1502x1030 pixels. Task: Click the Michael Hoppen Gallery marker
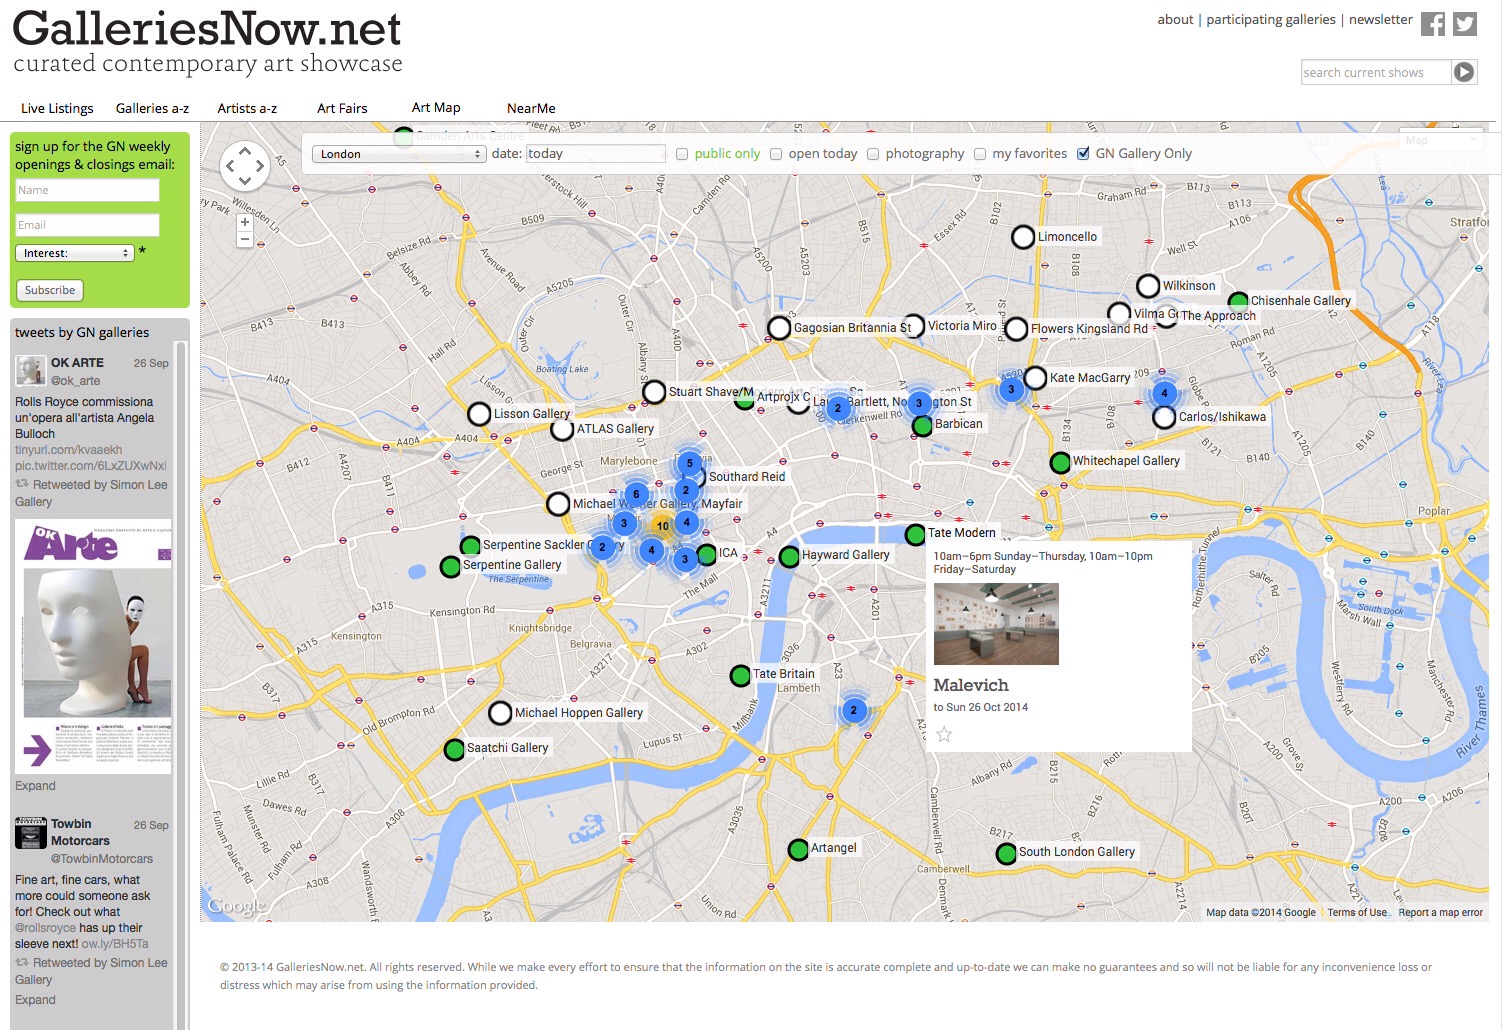pyautogui.click(x=500, y=713)
